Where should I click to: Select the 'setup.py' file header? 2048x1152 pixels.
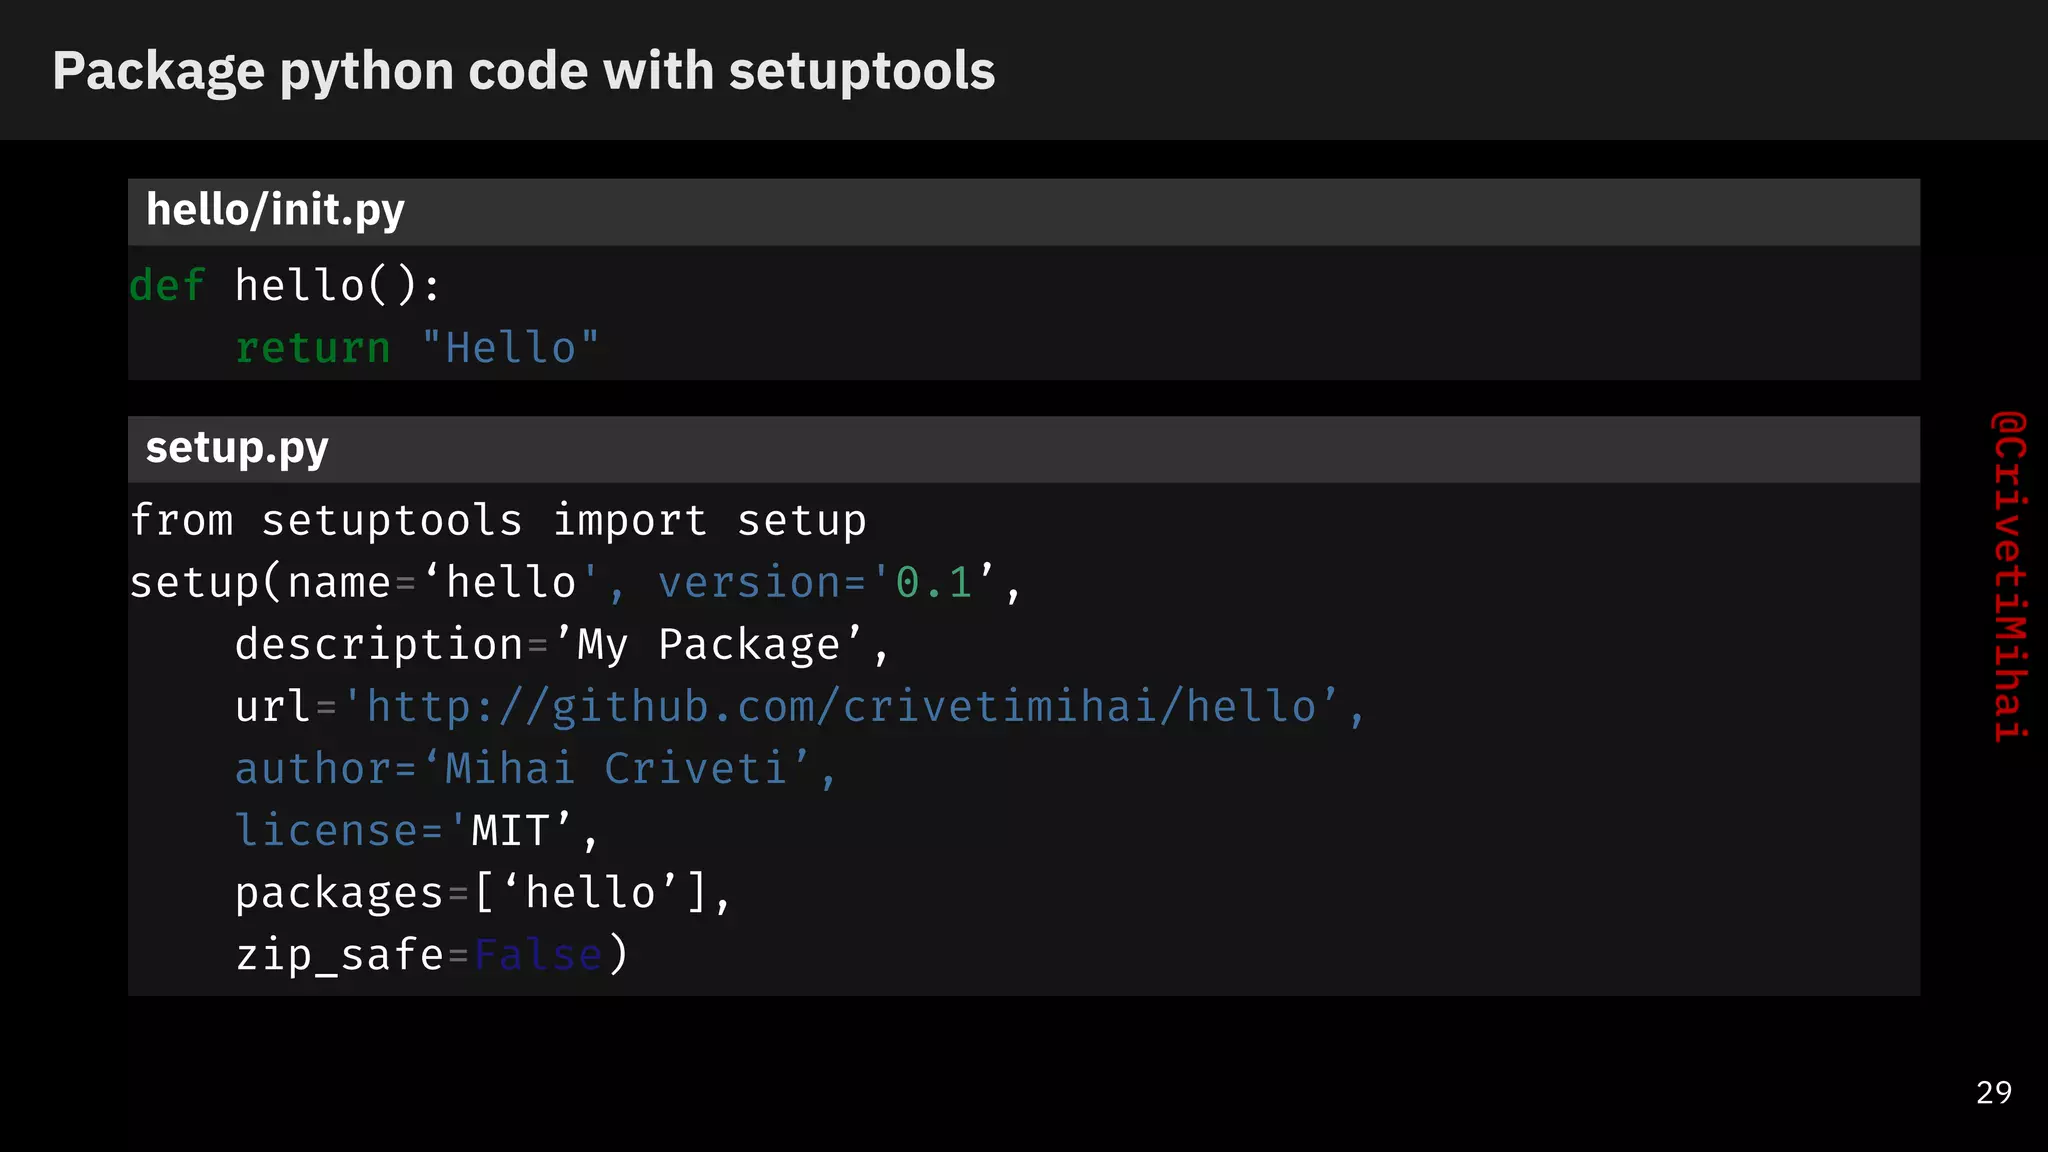pyautogui.click(x=1024, y=449)
